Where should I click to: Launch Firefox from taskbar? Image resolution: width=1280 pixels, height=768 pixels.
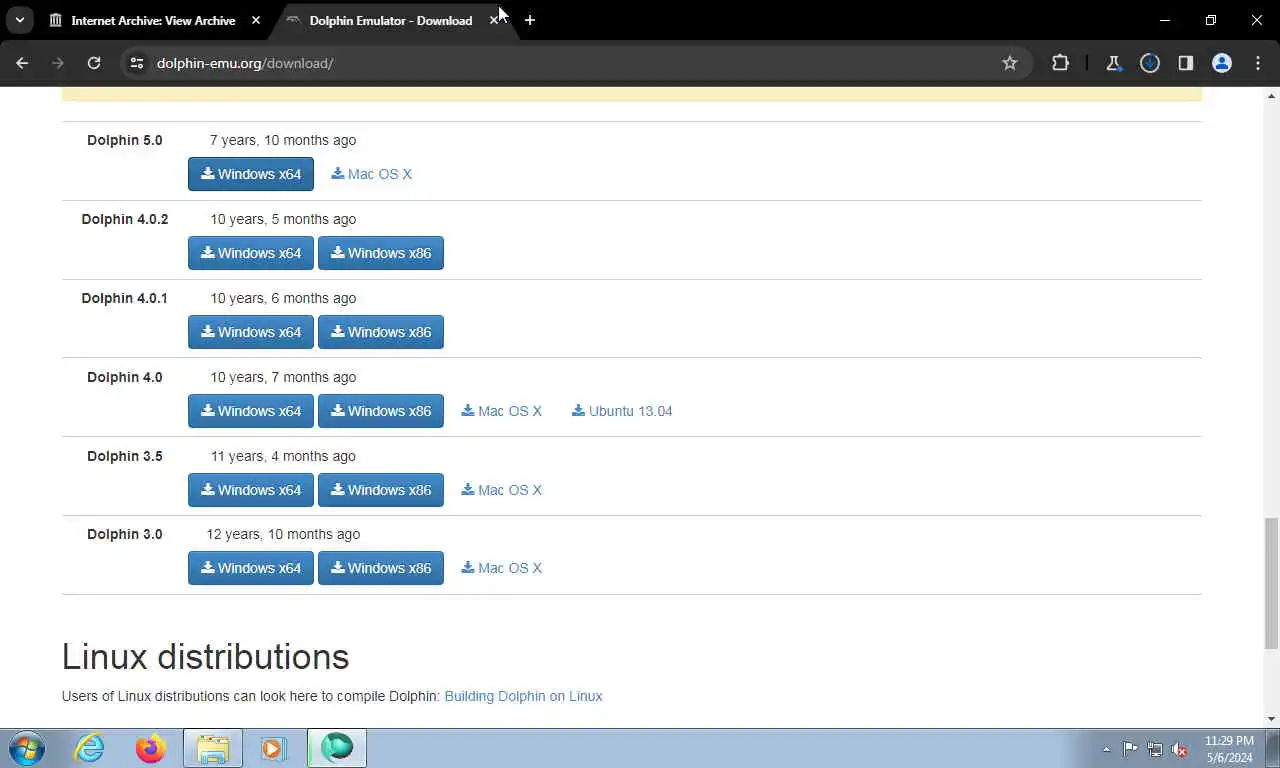(151, 748)
